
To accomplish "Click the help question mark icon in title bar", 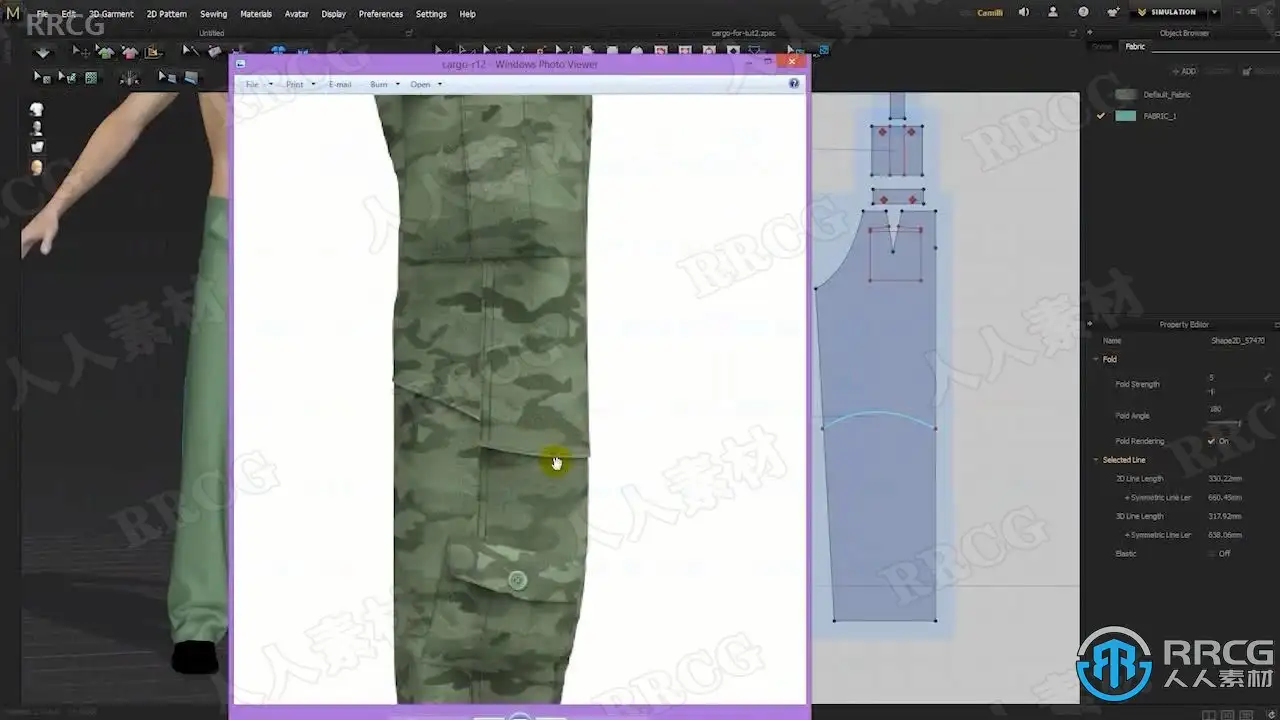I will coord(1083,12).
